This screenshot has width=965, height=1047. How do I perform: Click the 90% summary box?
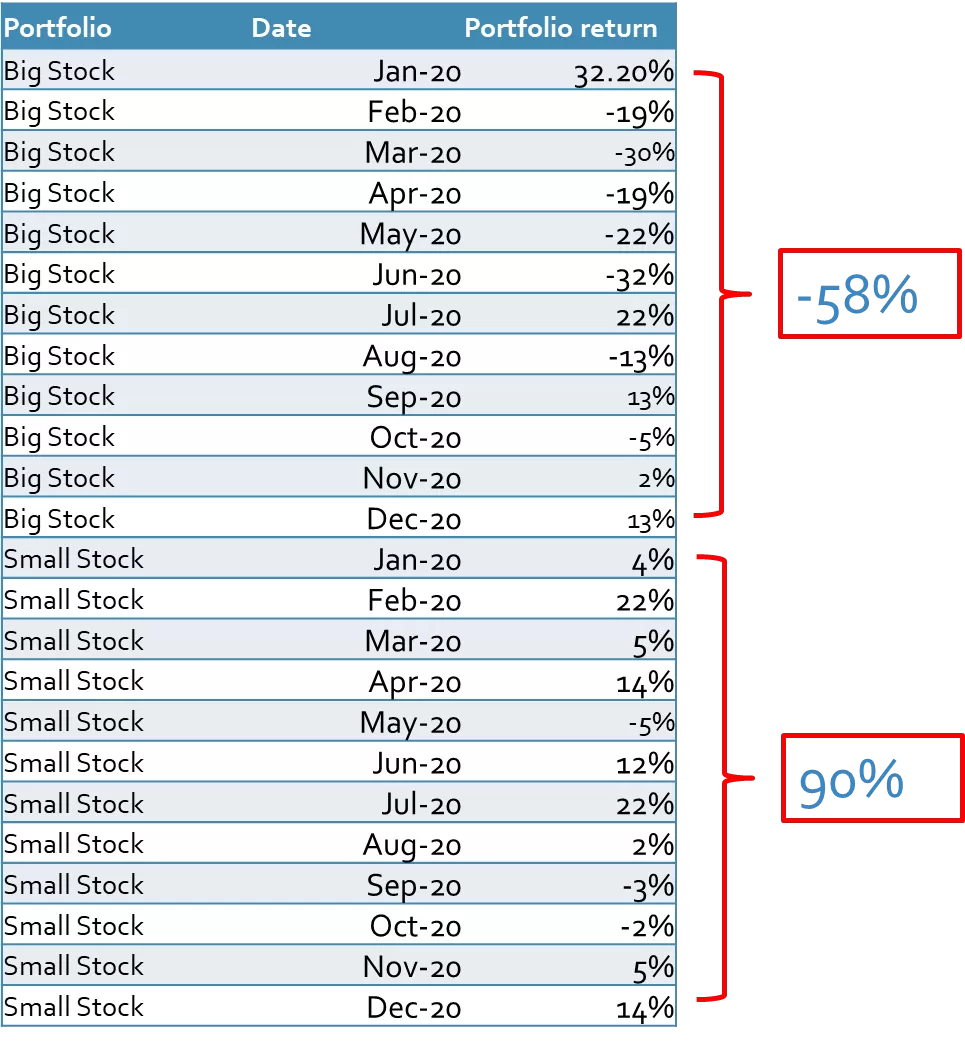pos(873,778)
